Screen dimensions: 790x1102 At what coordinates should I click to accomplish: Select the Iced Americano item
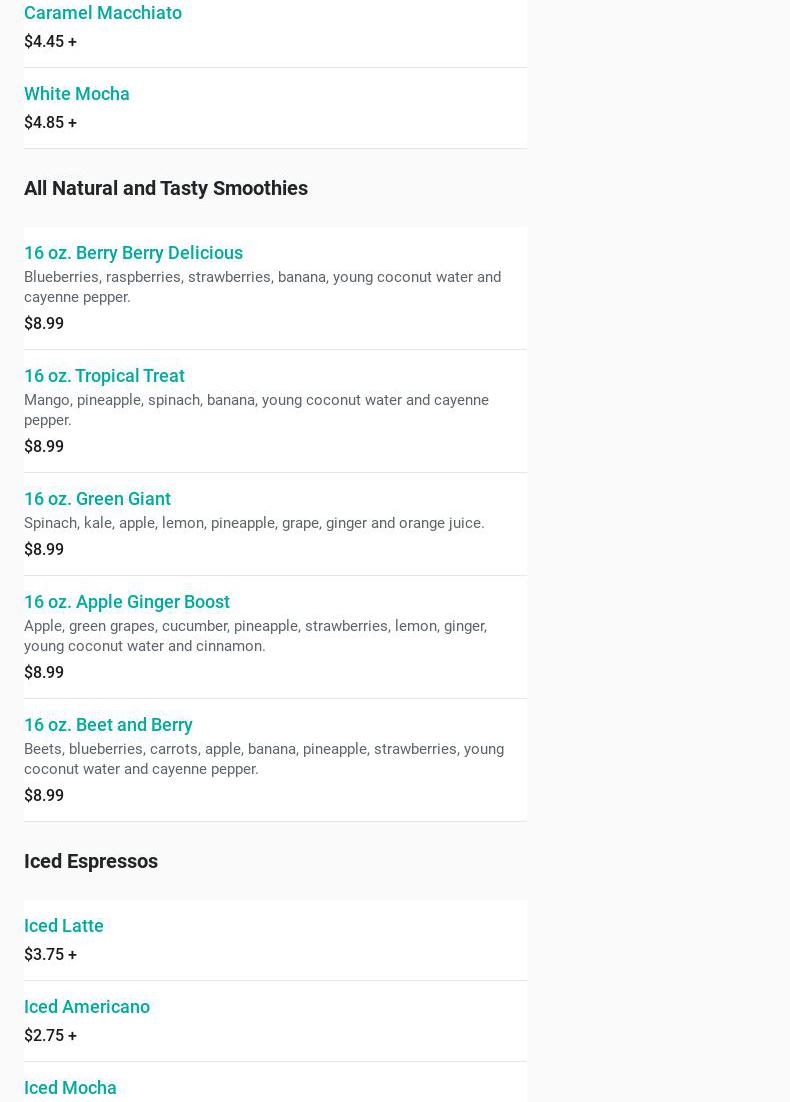tap(87, 1007)
